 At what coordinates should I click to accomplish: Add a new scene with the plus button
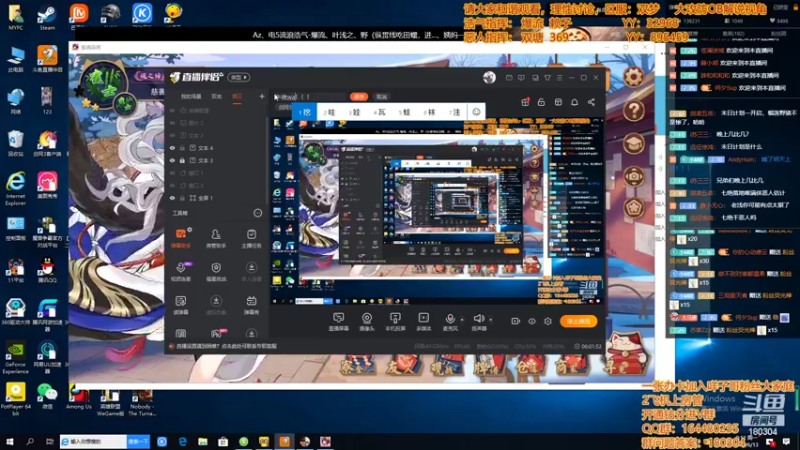pyautogui.click(x=262, y=96)
